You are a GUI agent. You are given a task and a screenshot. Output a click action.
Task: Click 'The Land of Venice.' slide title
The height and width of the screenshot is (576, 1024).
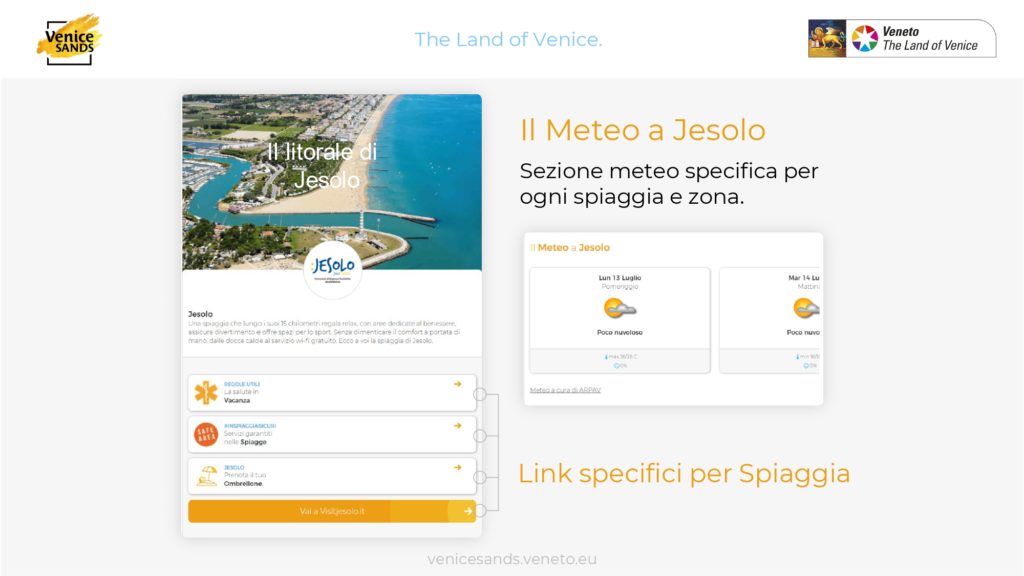[509, 40]
